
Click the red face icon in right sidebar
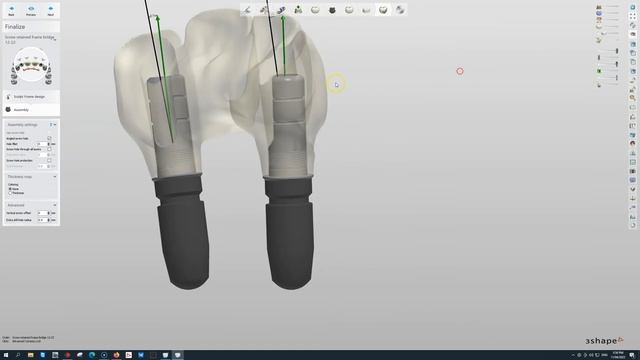(x=633, y=144)
